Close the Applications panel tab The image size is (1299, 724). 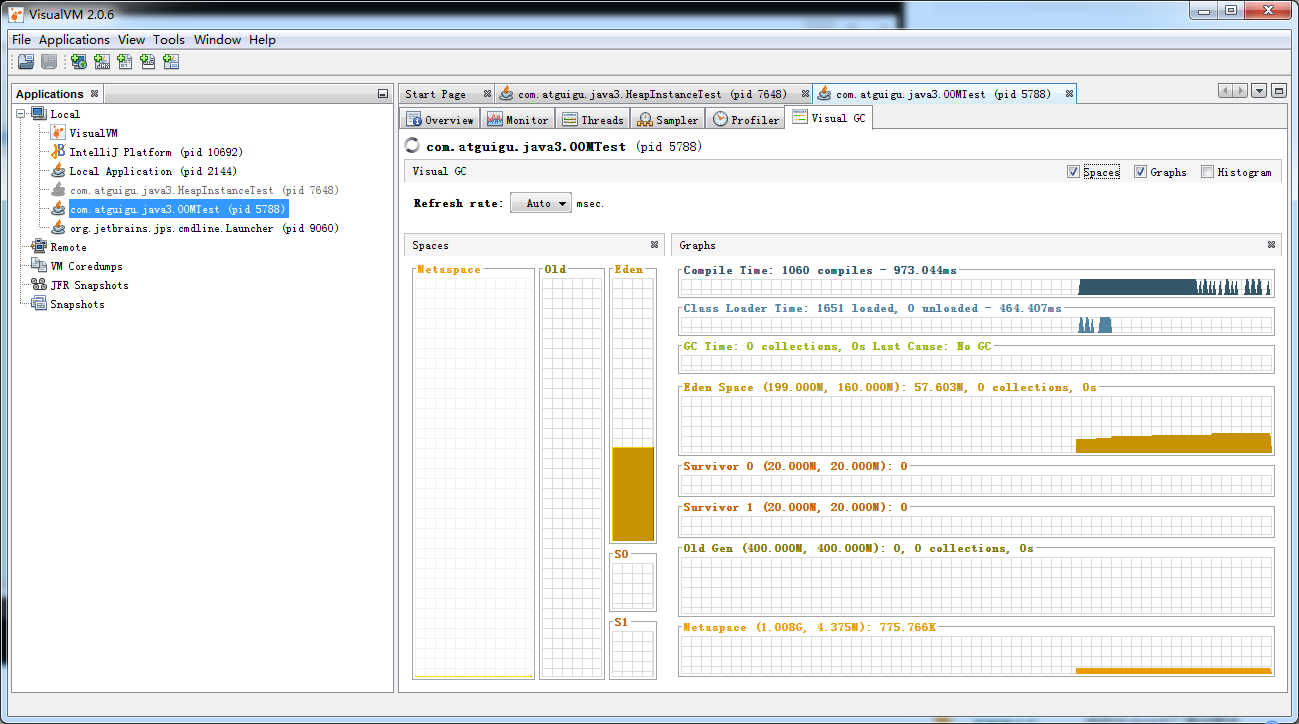[x=94, y=94]
